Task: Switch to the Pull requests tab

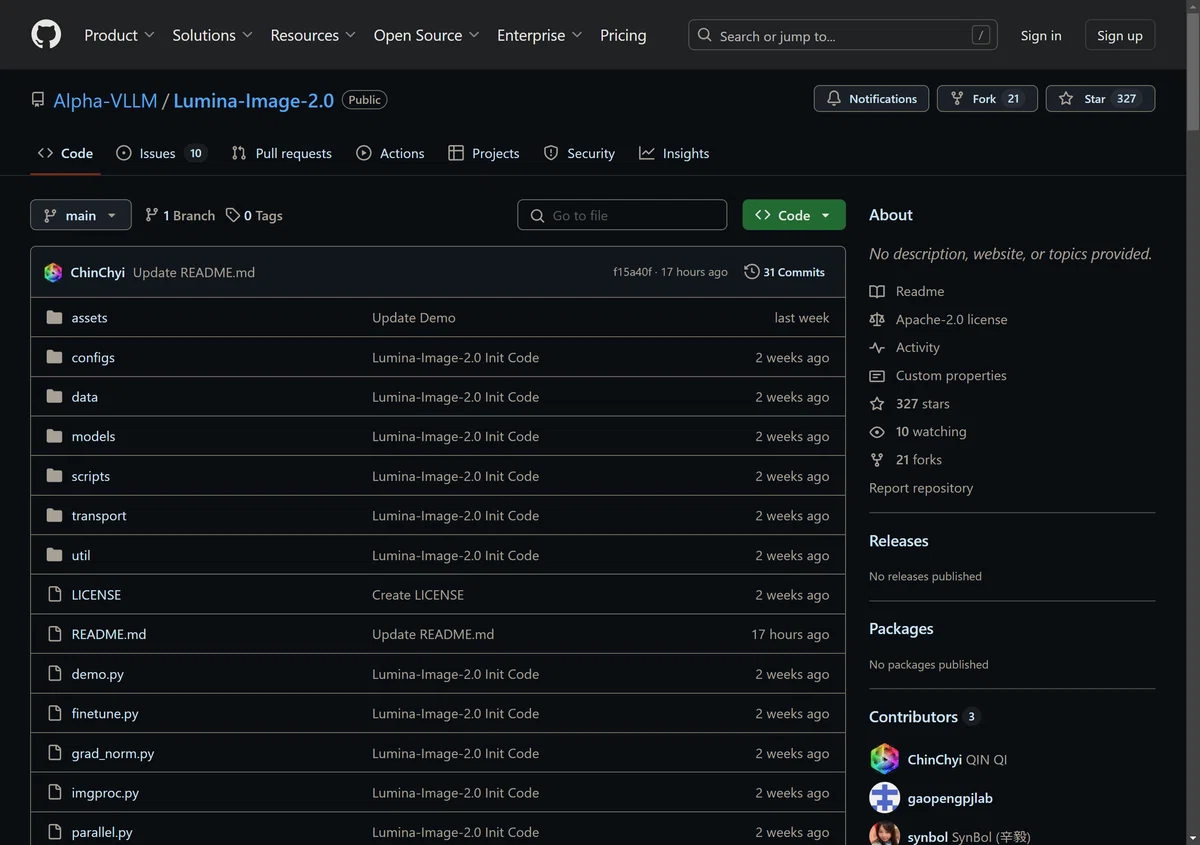Action: tap(282, 153)
